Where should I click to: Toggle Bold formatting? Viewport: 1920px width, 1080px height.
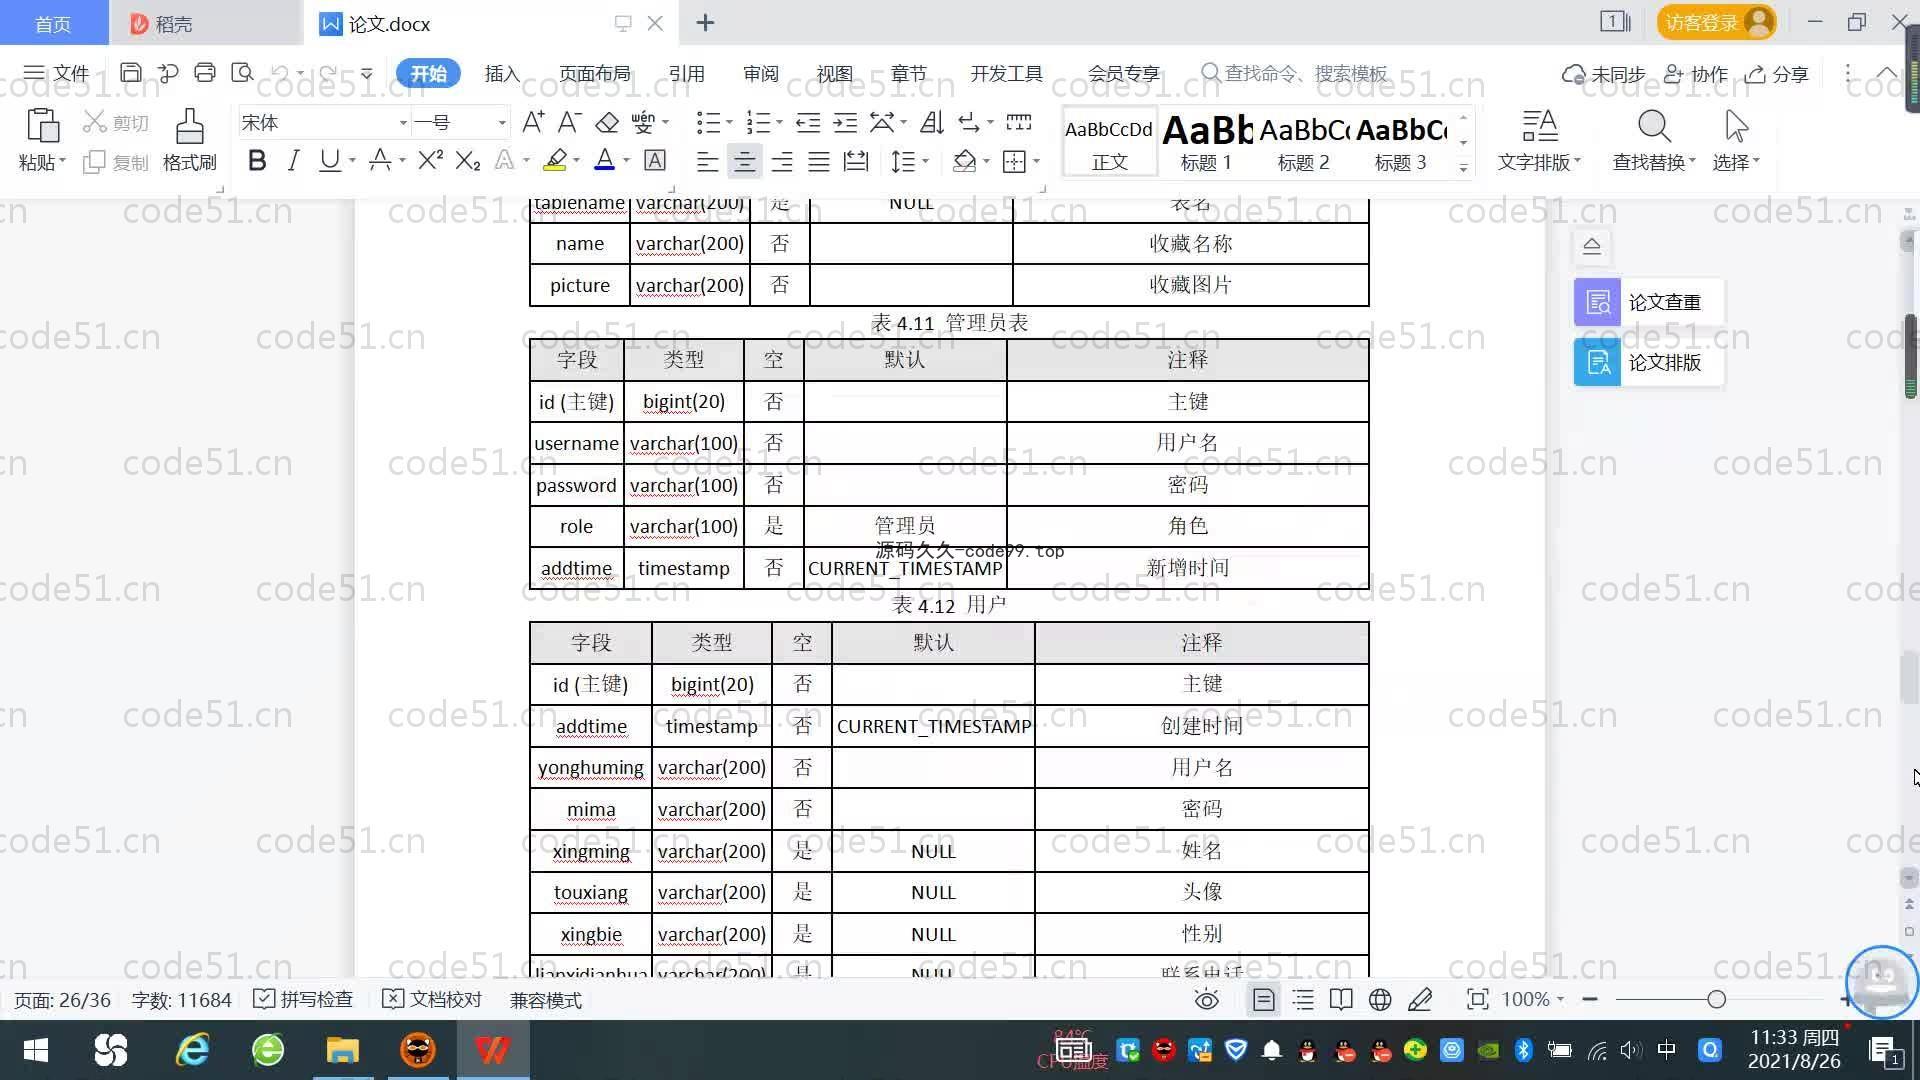click(x=257, y=160)
